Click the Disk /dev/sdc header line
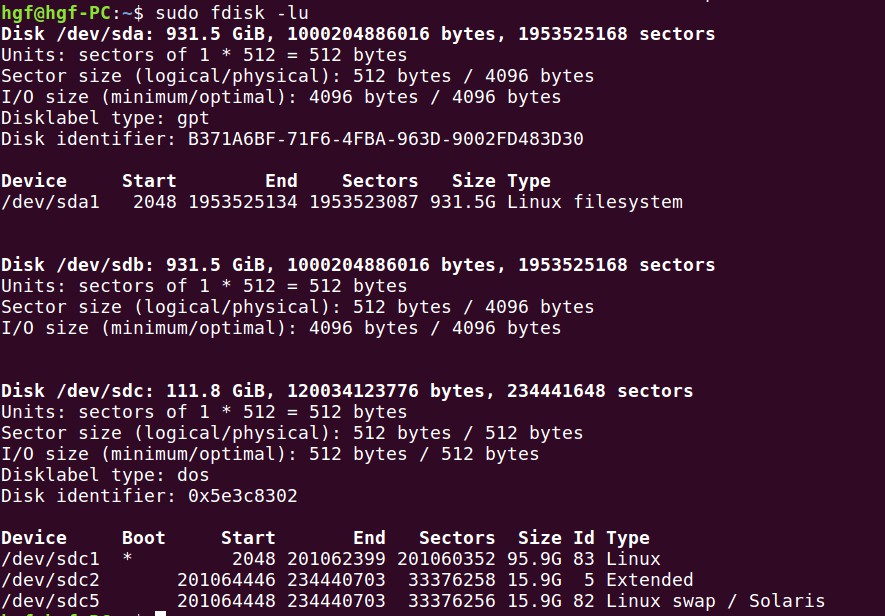The image size is (885, 616). (347, 391)
